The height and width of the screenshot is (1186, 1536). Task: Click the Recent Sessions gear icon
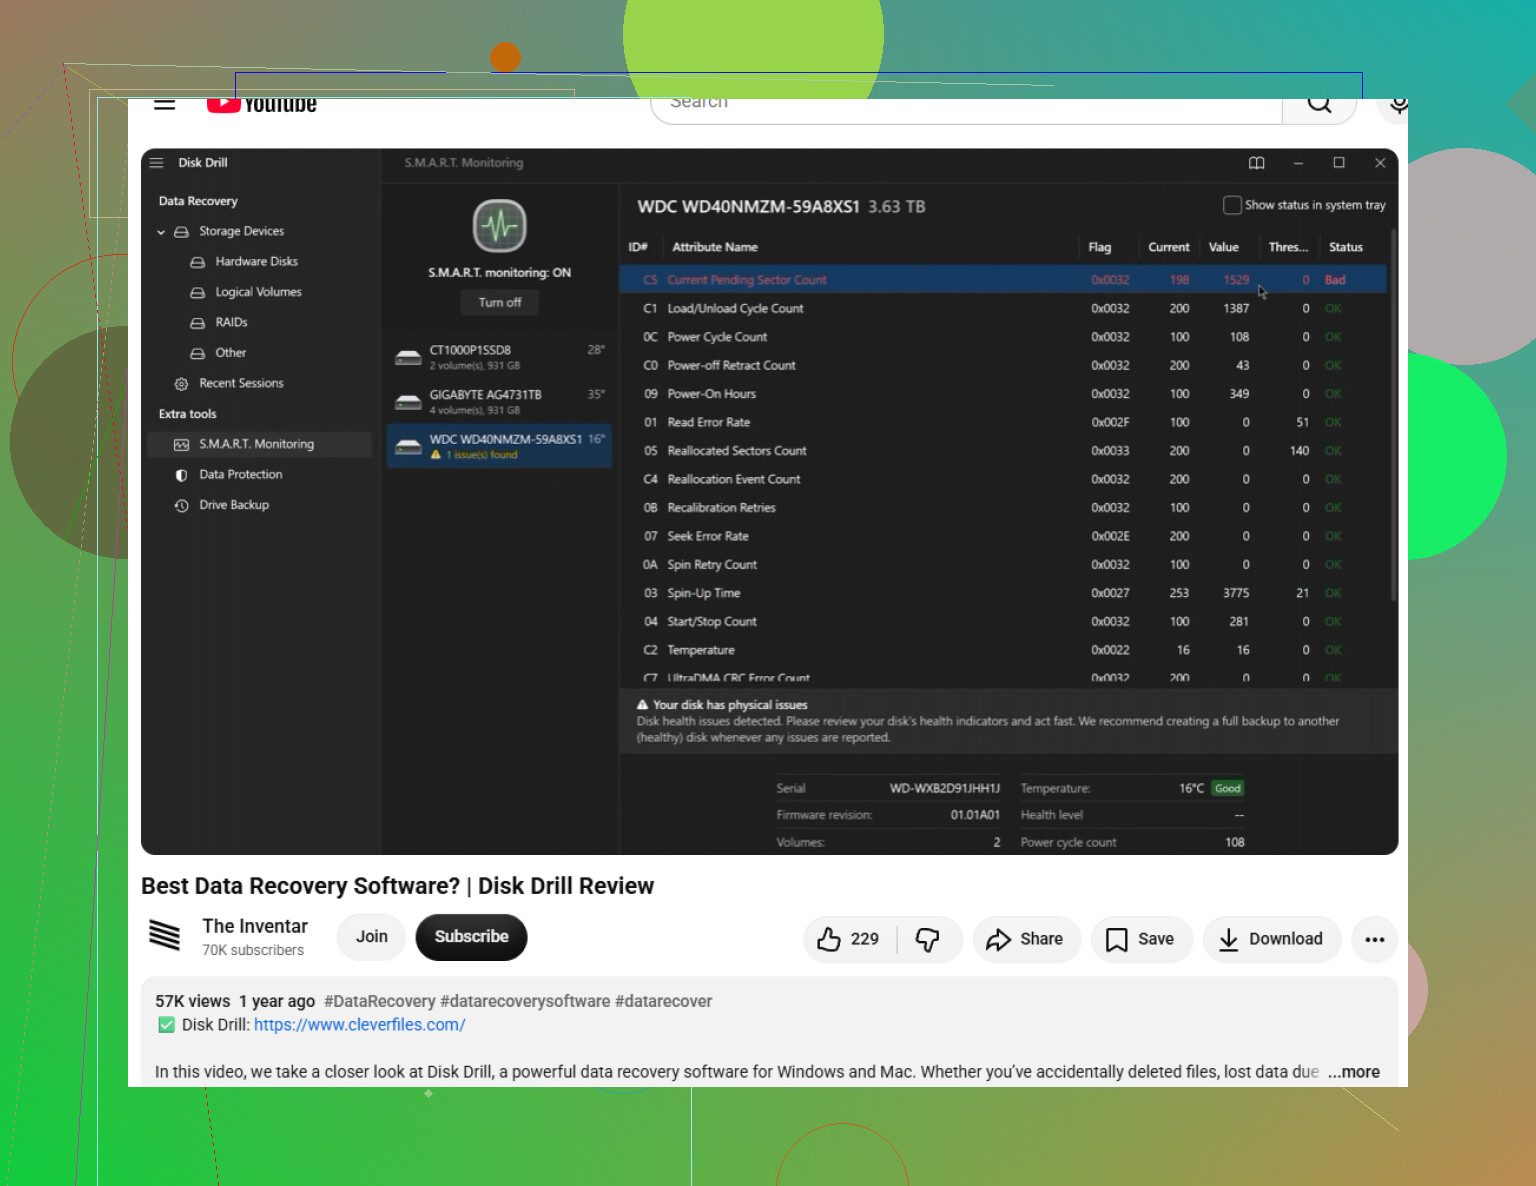click(x=181, y=384)
